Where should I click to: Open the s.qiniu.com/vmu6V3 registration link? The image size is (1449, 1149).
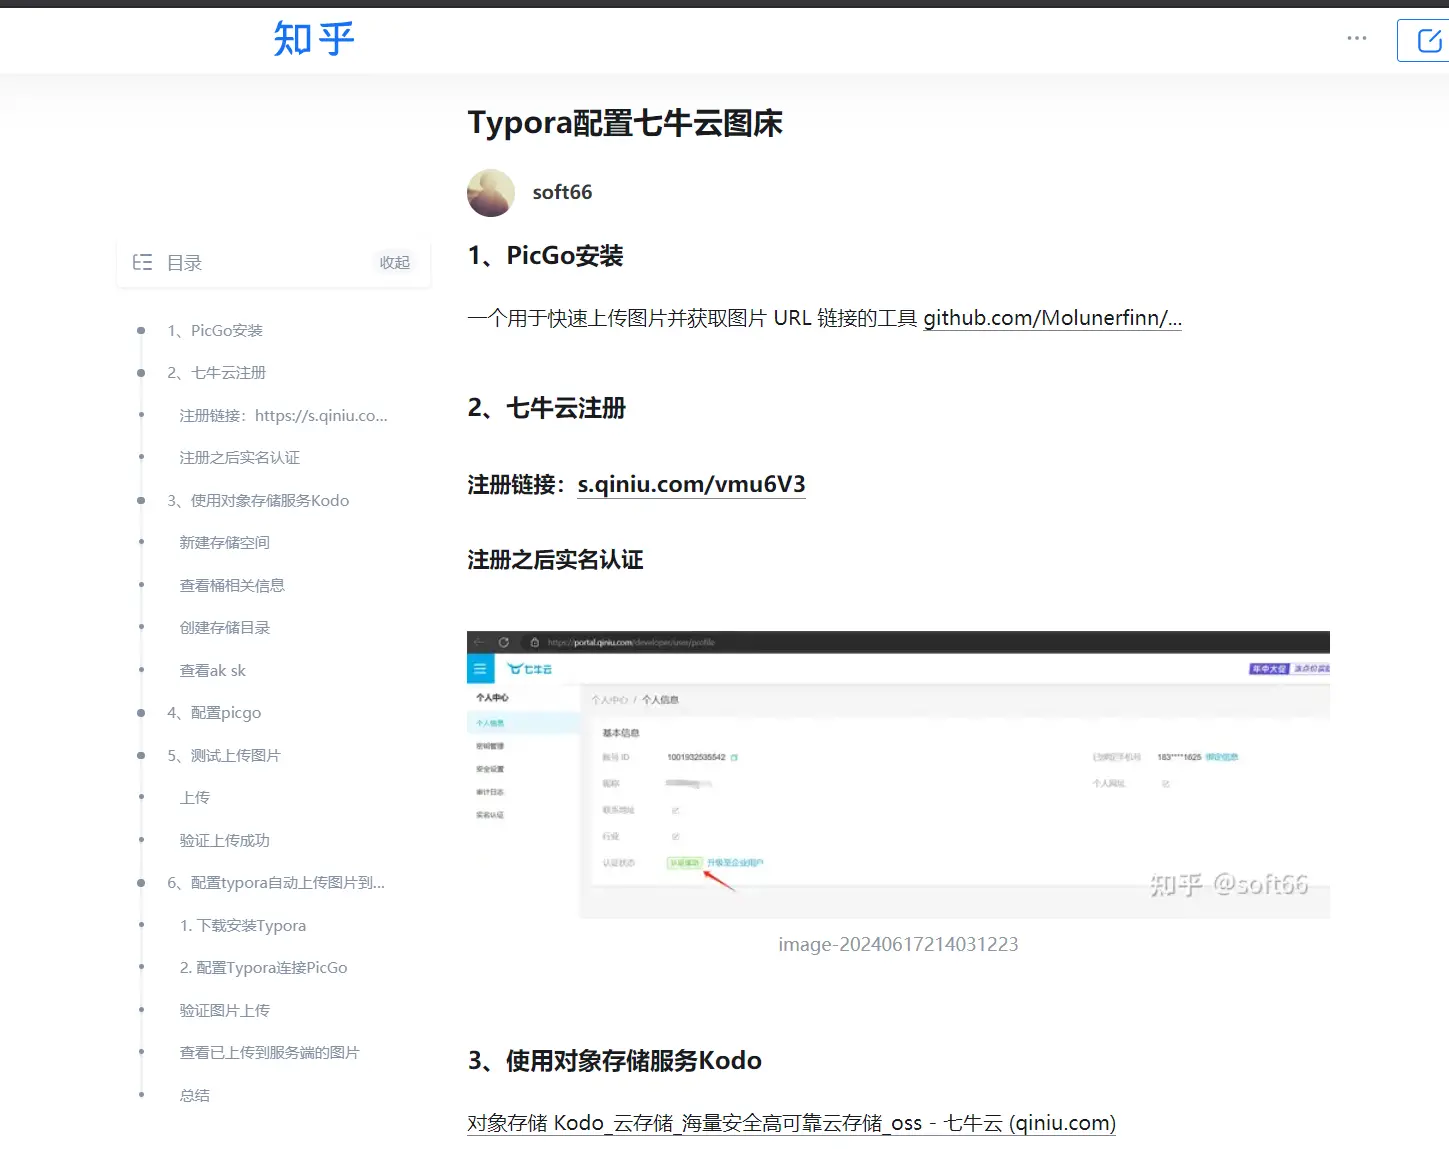pyautogui.click(x=691, y=484)
